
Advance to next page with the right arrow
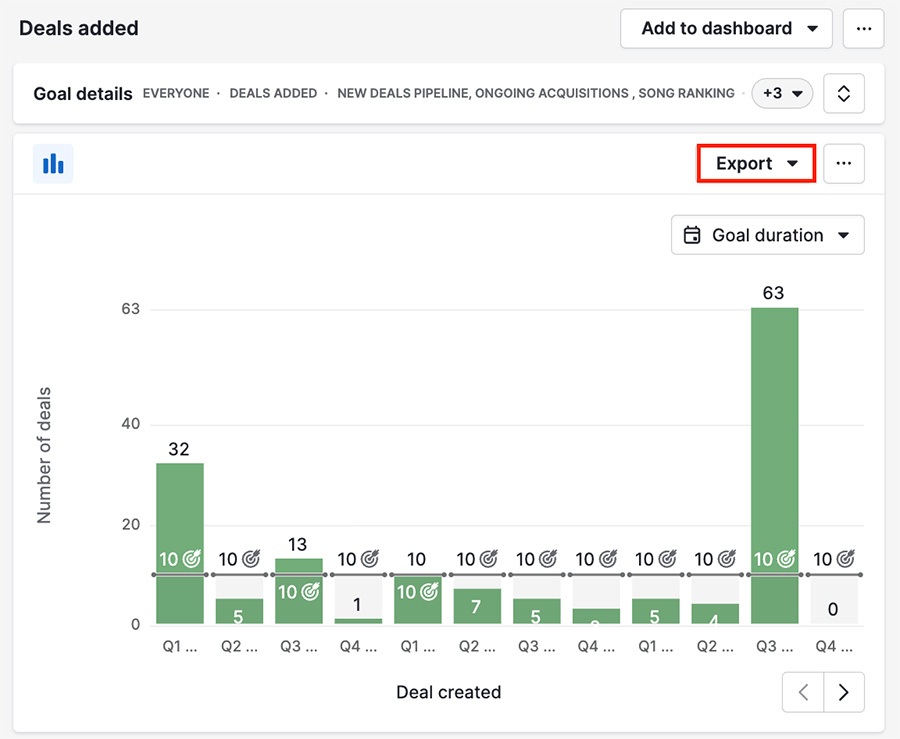click(x=843, y=692)
